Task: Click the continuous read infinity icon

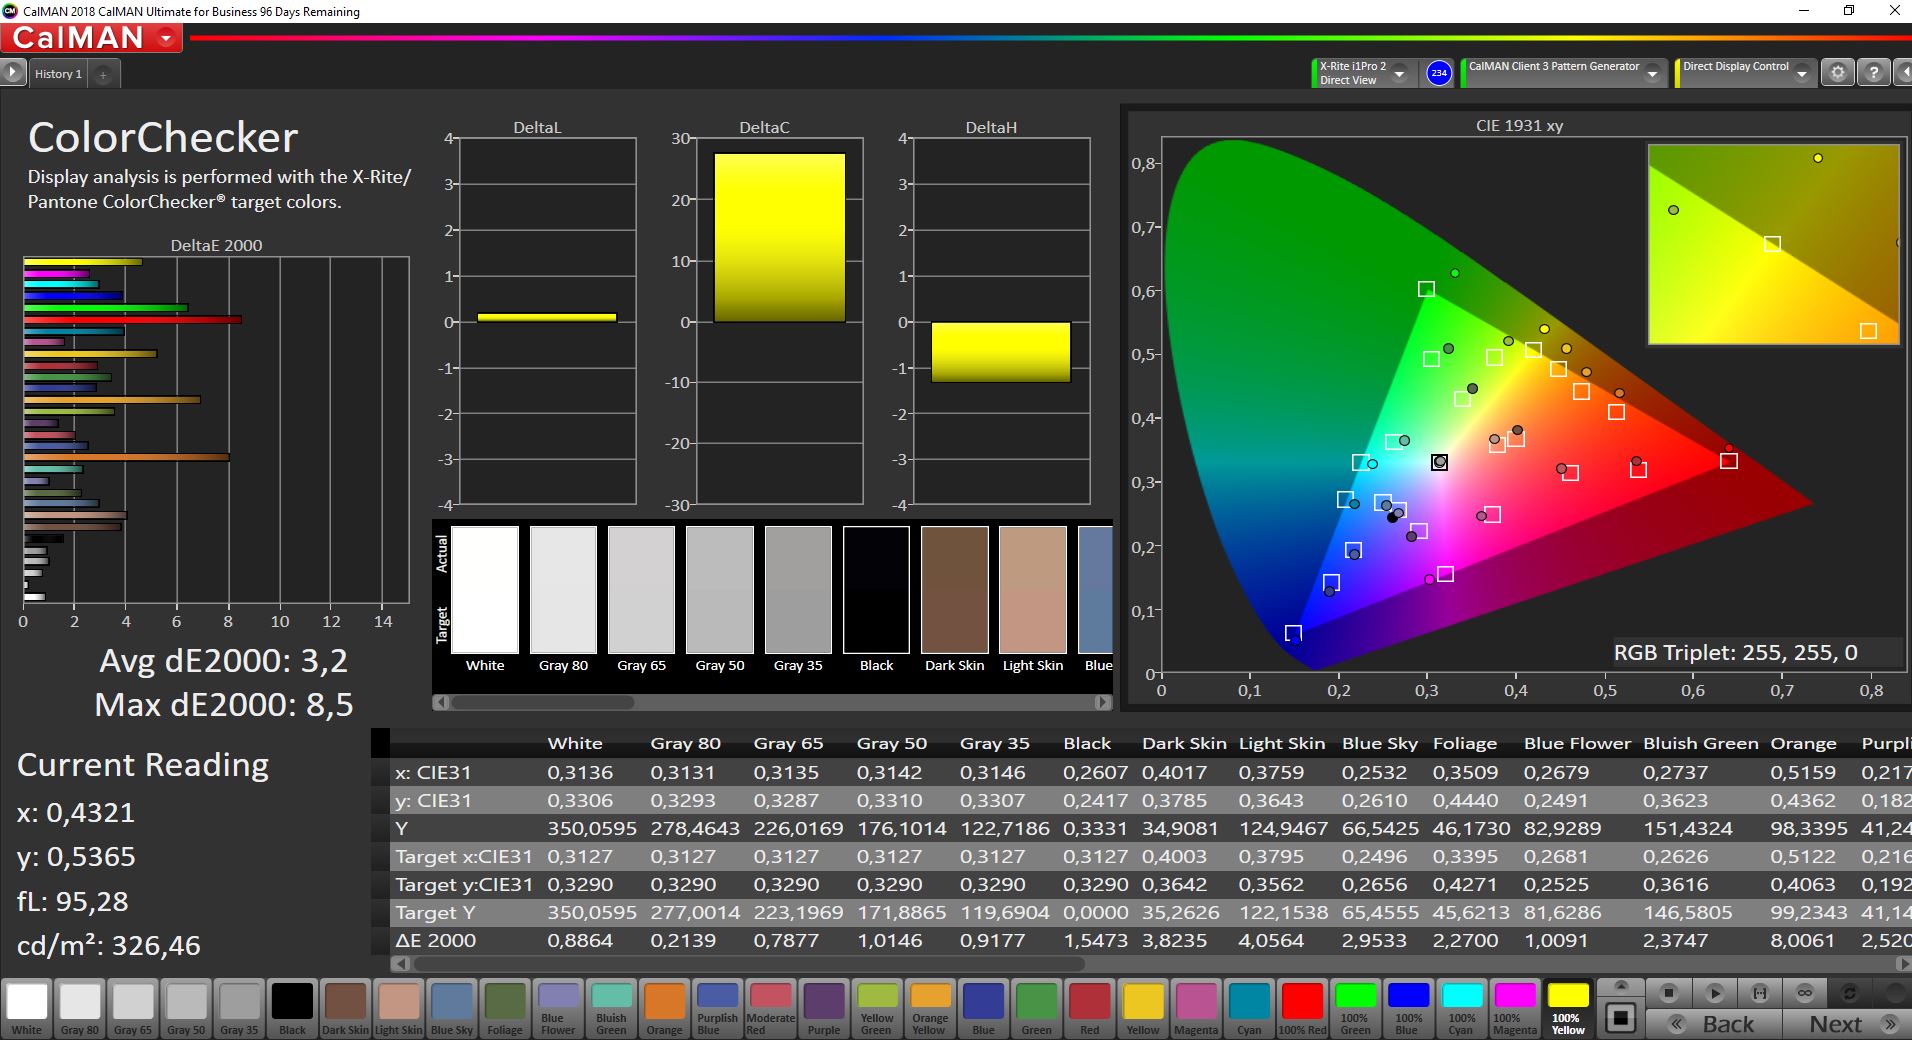Action: pyautogui.click(x=1804, y=993)
